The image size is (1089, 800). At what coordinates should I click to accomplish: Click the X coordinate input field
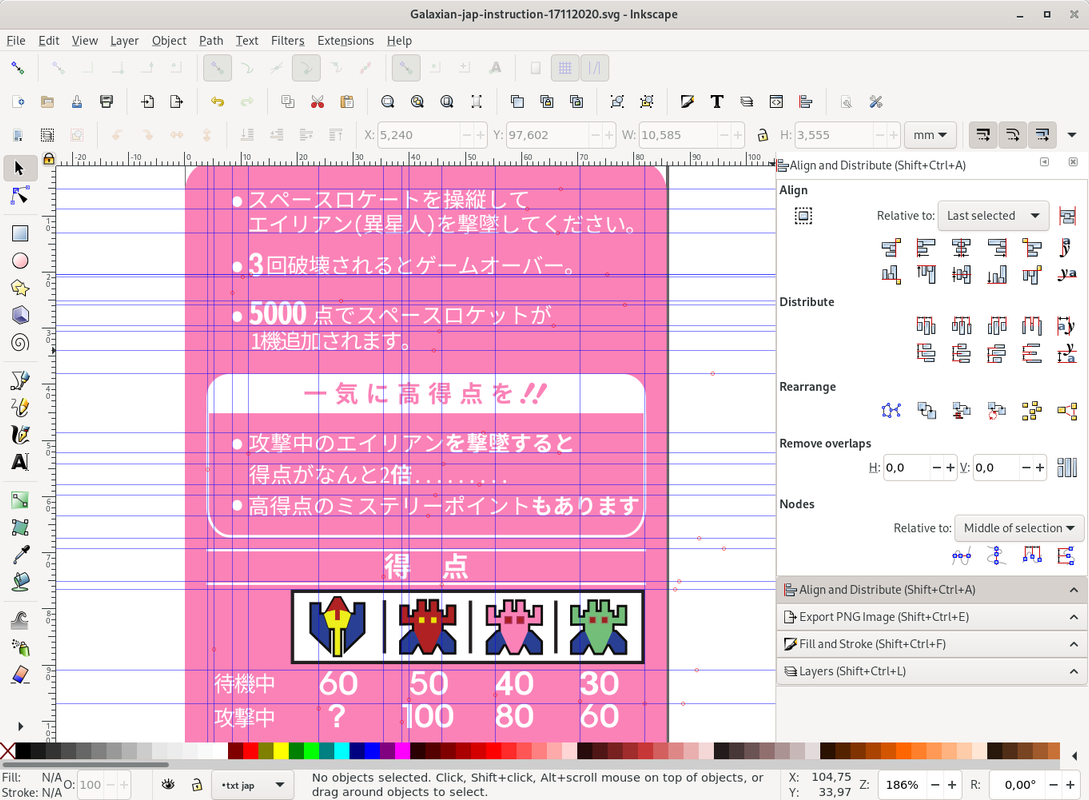[x=418, y=135]
